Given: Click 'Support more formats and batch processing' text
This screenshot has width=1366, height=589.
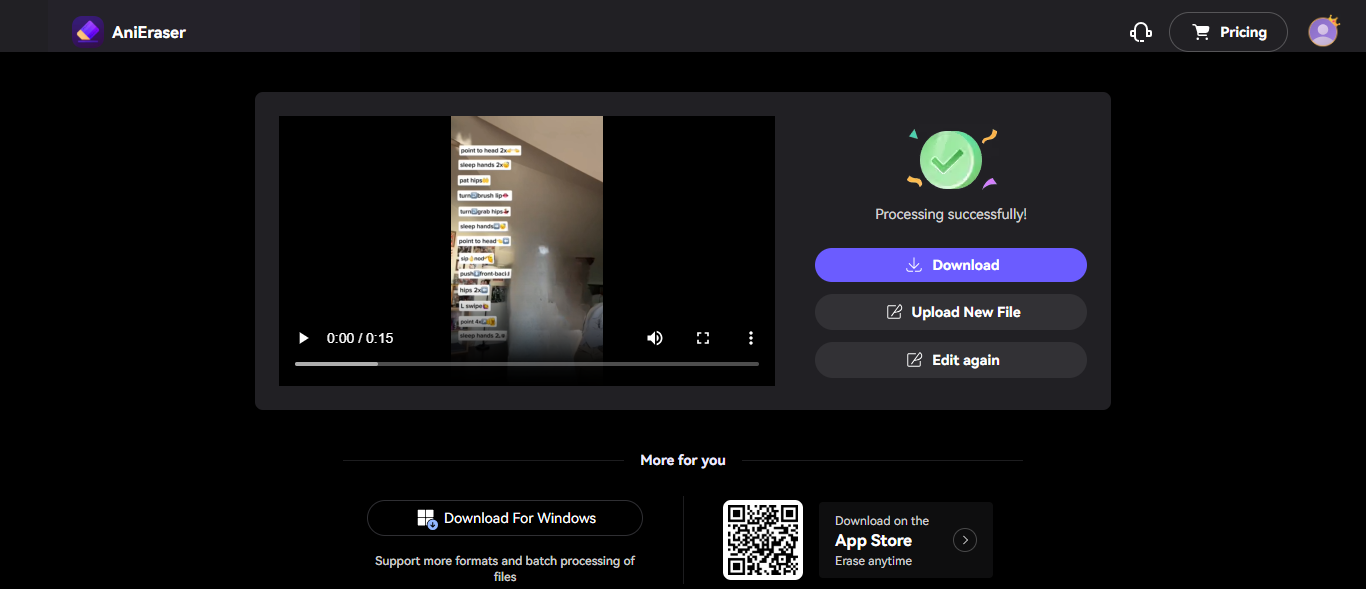Looking at the screenshot, I should pos(505,569).
